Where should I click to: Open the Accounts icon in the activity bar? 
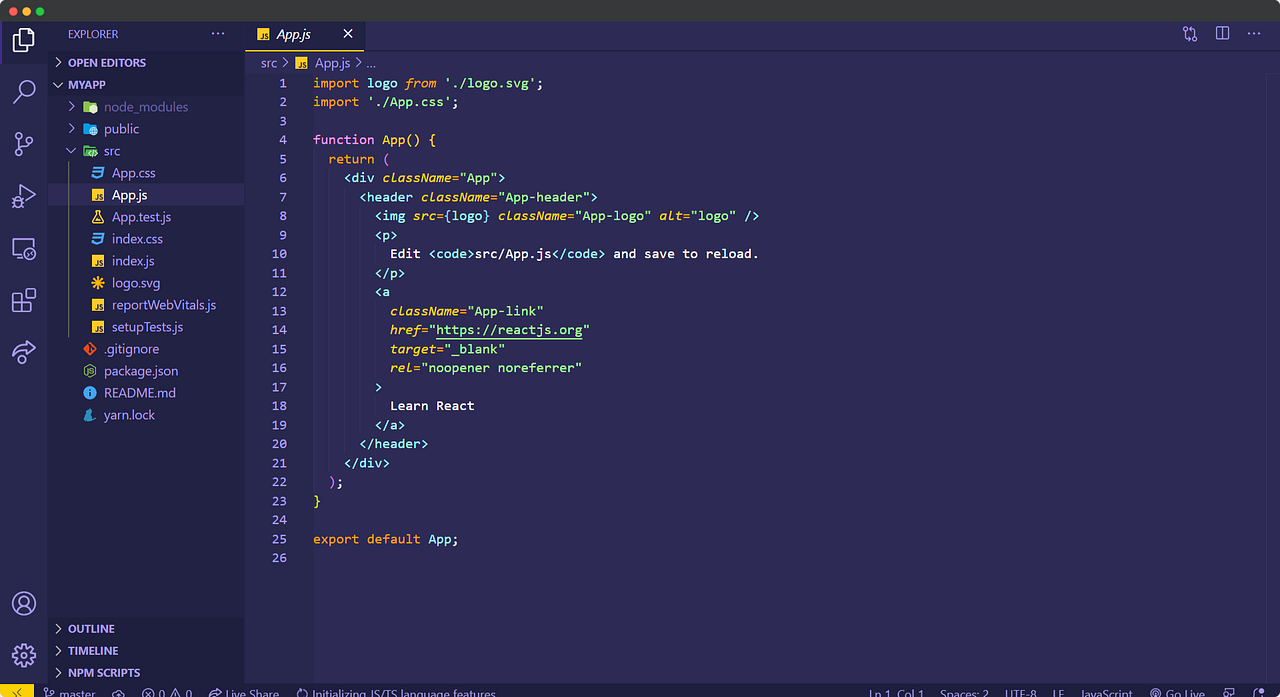click(23, 603)
